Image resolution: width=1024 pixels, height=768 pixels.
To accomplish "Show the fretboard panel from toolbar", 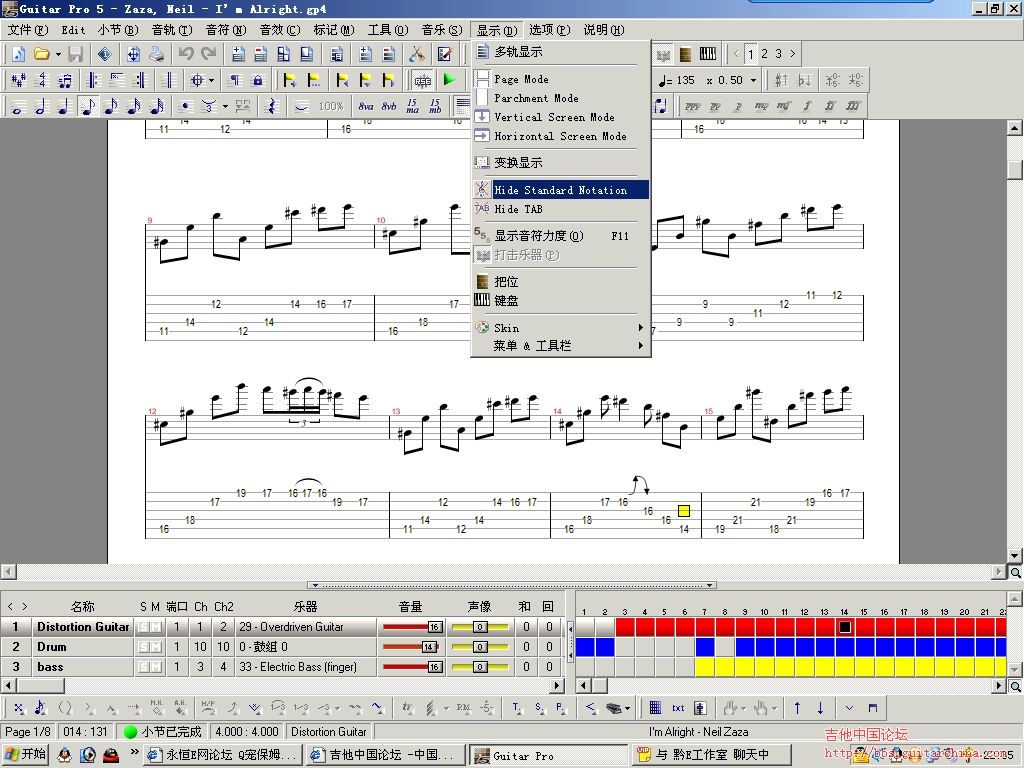I will pos(685,54).
